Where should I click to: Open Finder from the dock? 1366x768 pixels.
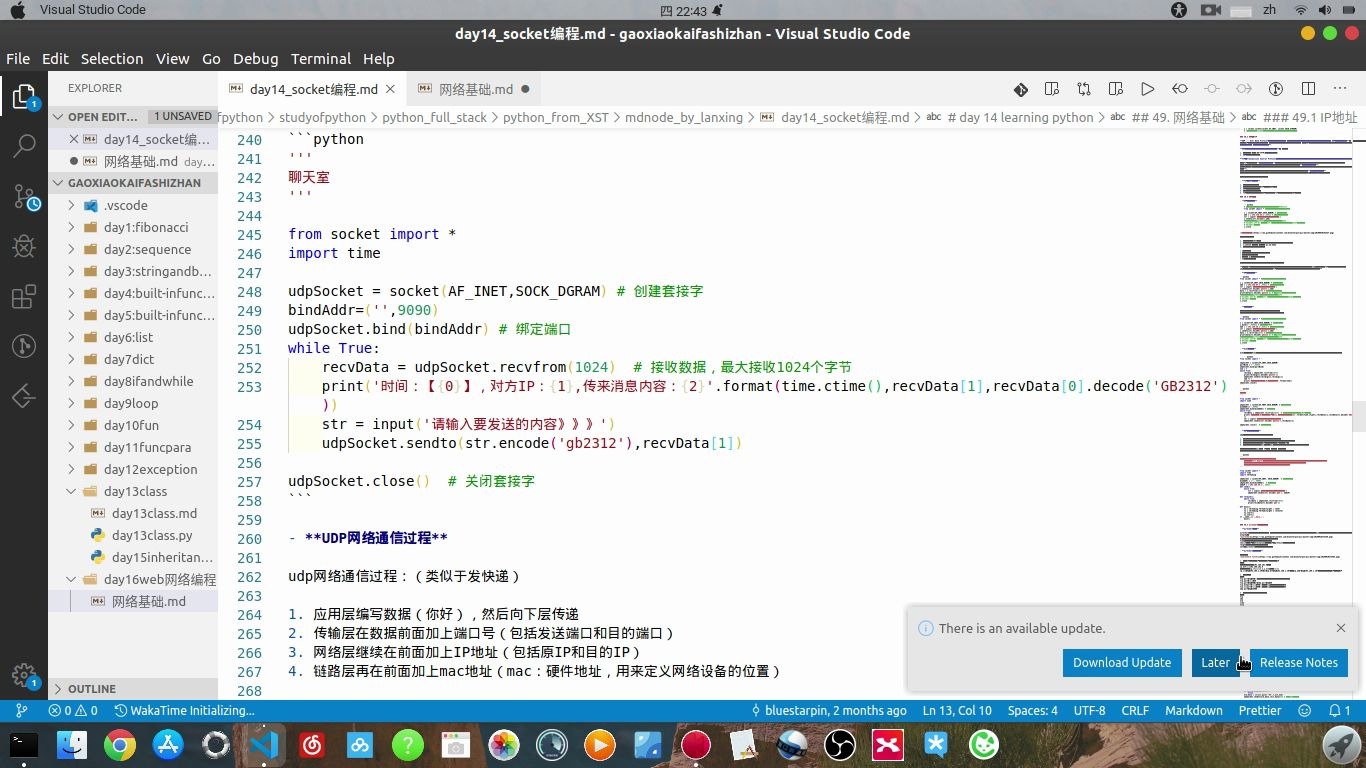tap(72, 744)
